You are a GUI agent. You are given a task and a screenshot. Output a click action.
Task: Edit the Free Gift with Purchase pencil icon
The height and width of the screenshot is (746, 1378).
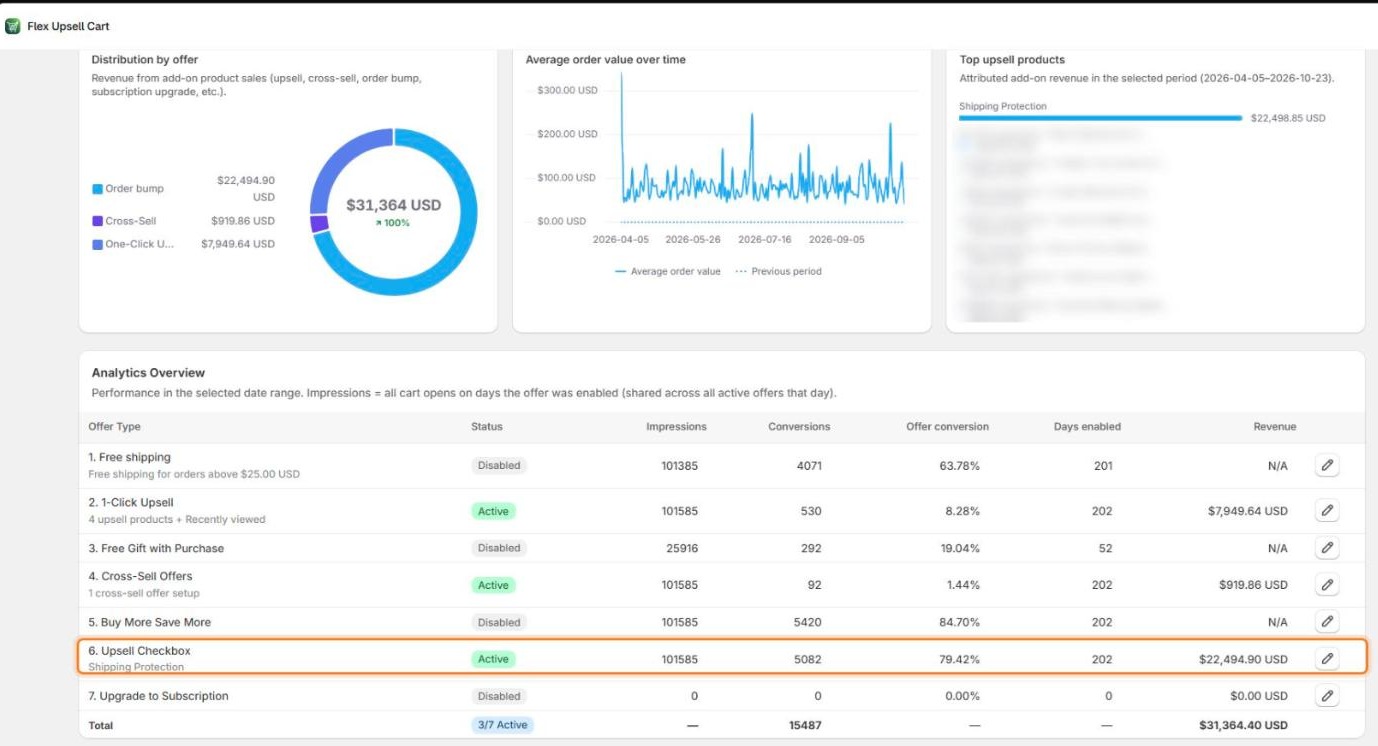(x=1327, y=548)
